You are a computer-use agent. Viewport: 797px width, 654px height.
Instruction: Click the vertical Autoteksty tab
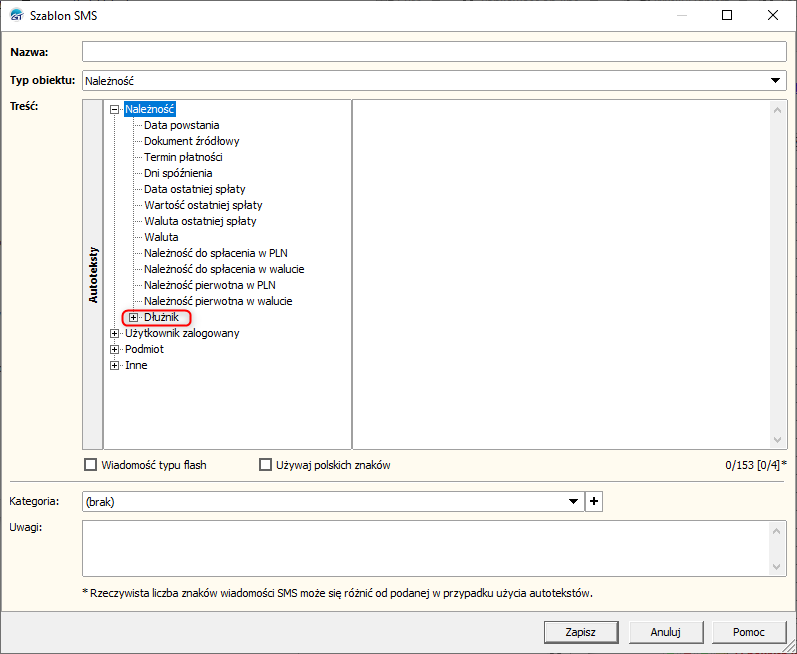pos(93,274)
